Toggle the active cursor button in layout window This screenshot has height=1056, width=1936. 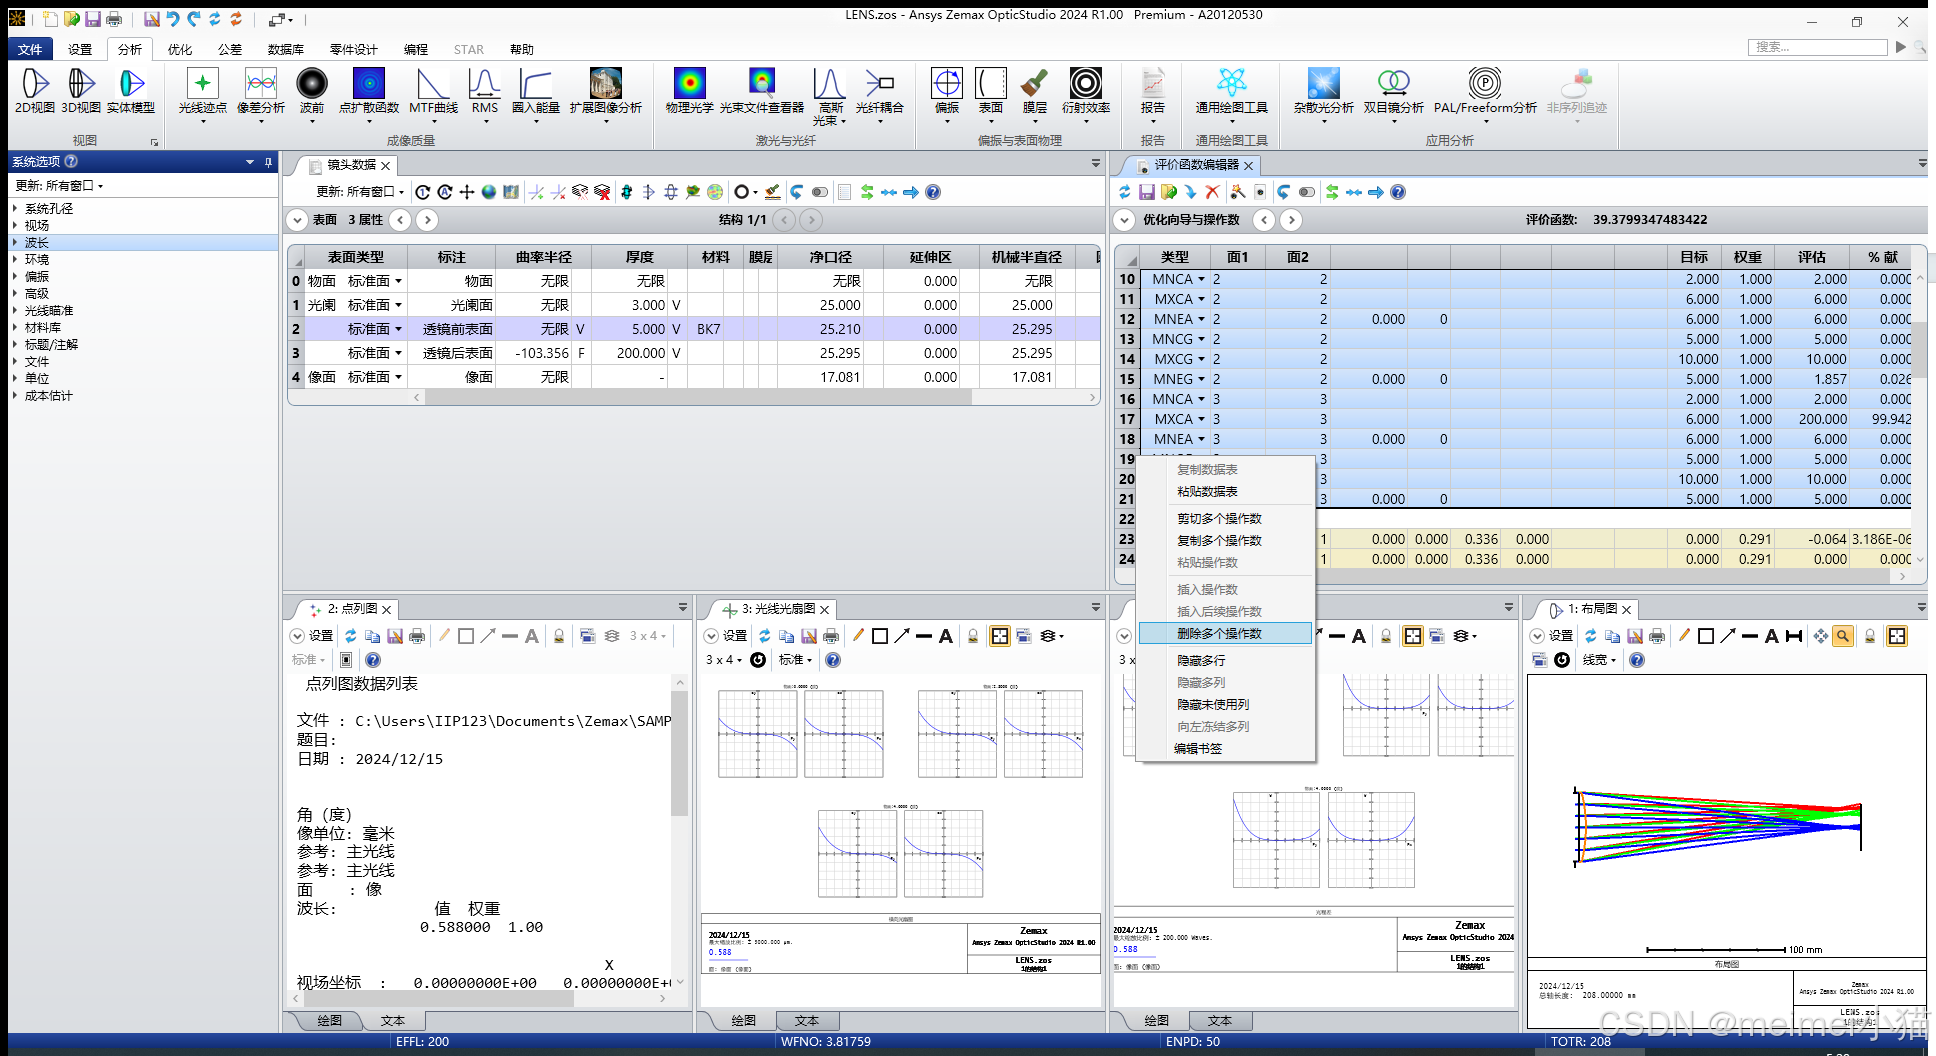tap(1897, 636)
